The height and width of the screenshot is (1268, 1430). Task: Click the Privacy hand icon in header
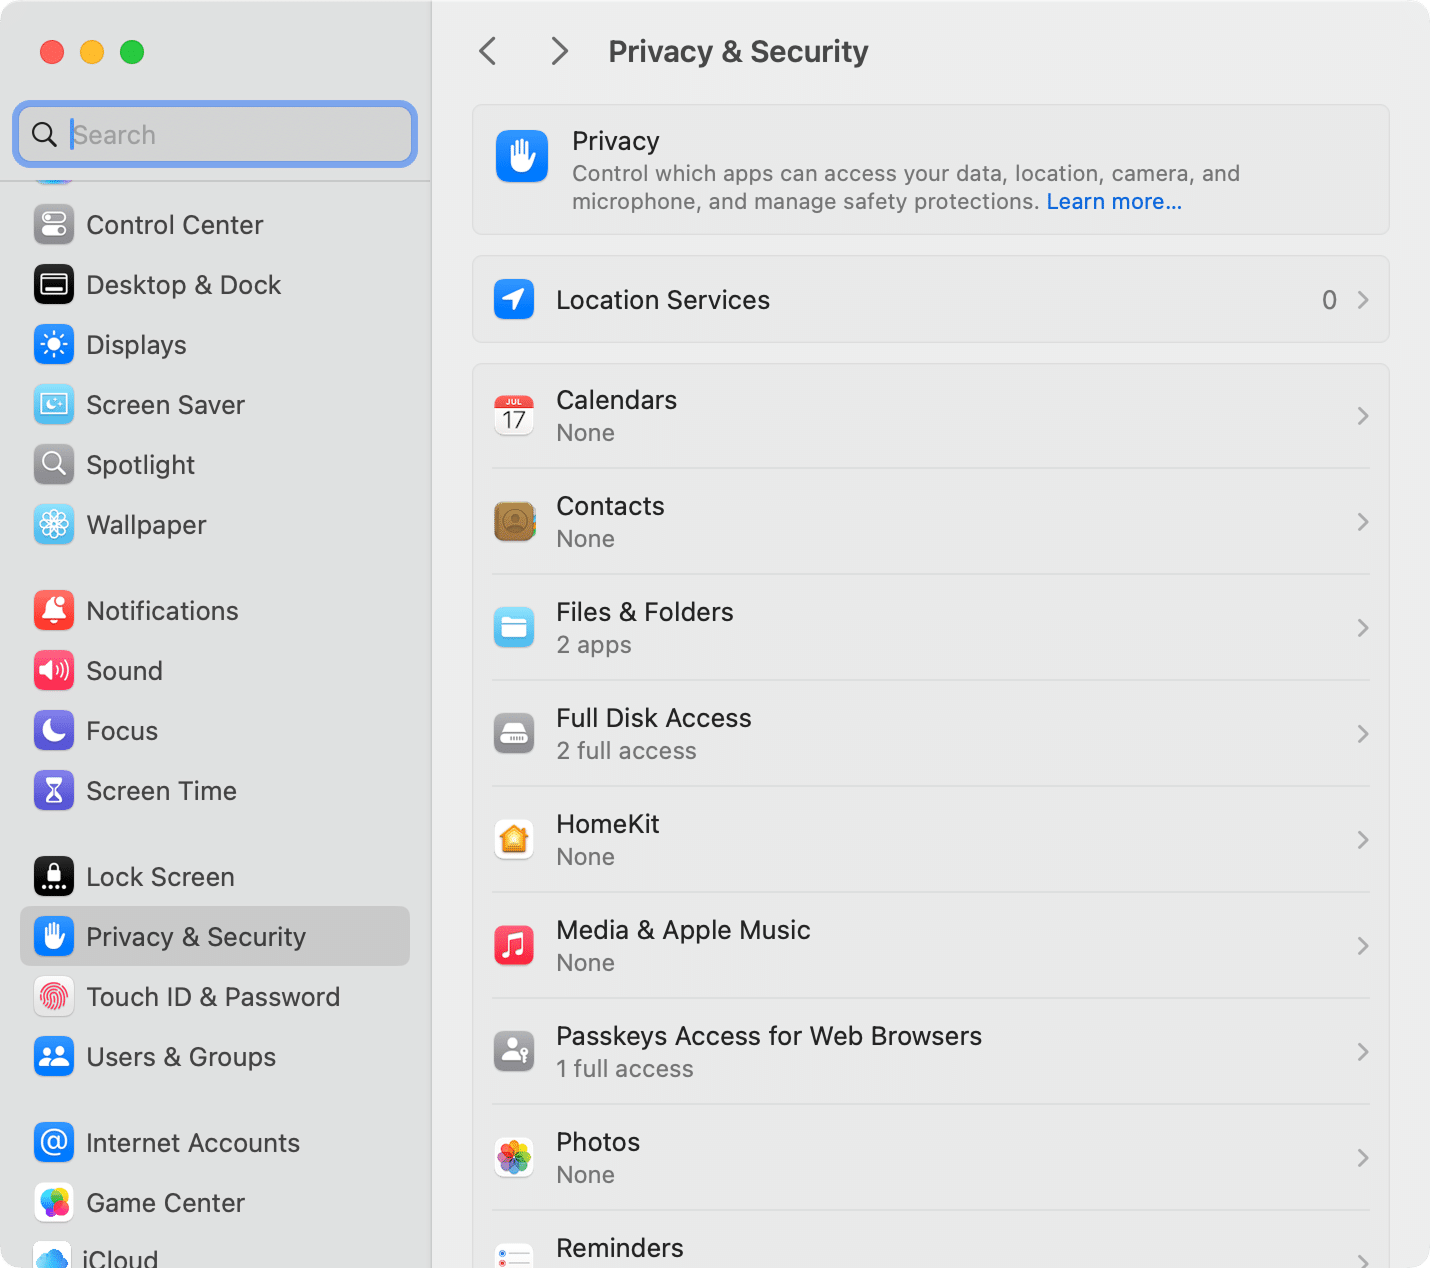(x=522, y=156)
